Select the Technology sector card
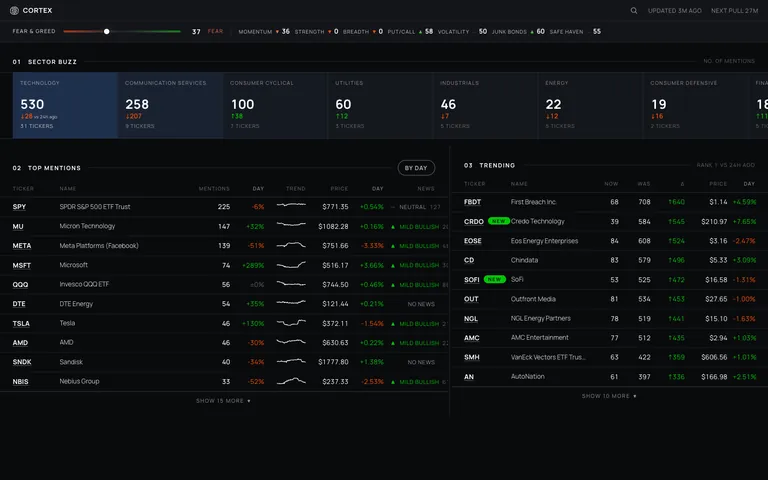 coord(65,105)
